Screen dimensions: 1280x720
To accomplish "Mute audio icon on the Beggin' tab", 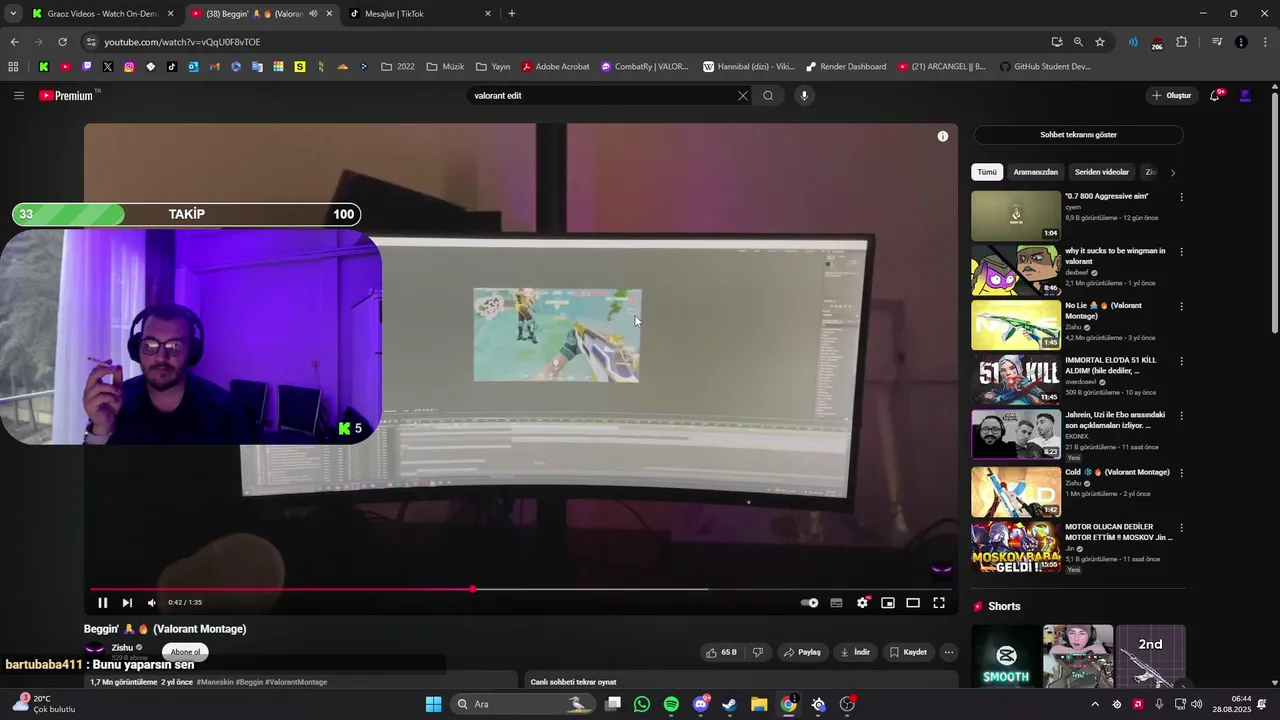I will 313,14.
